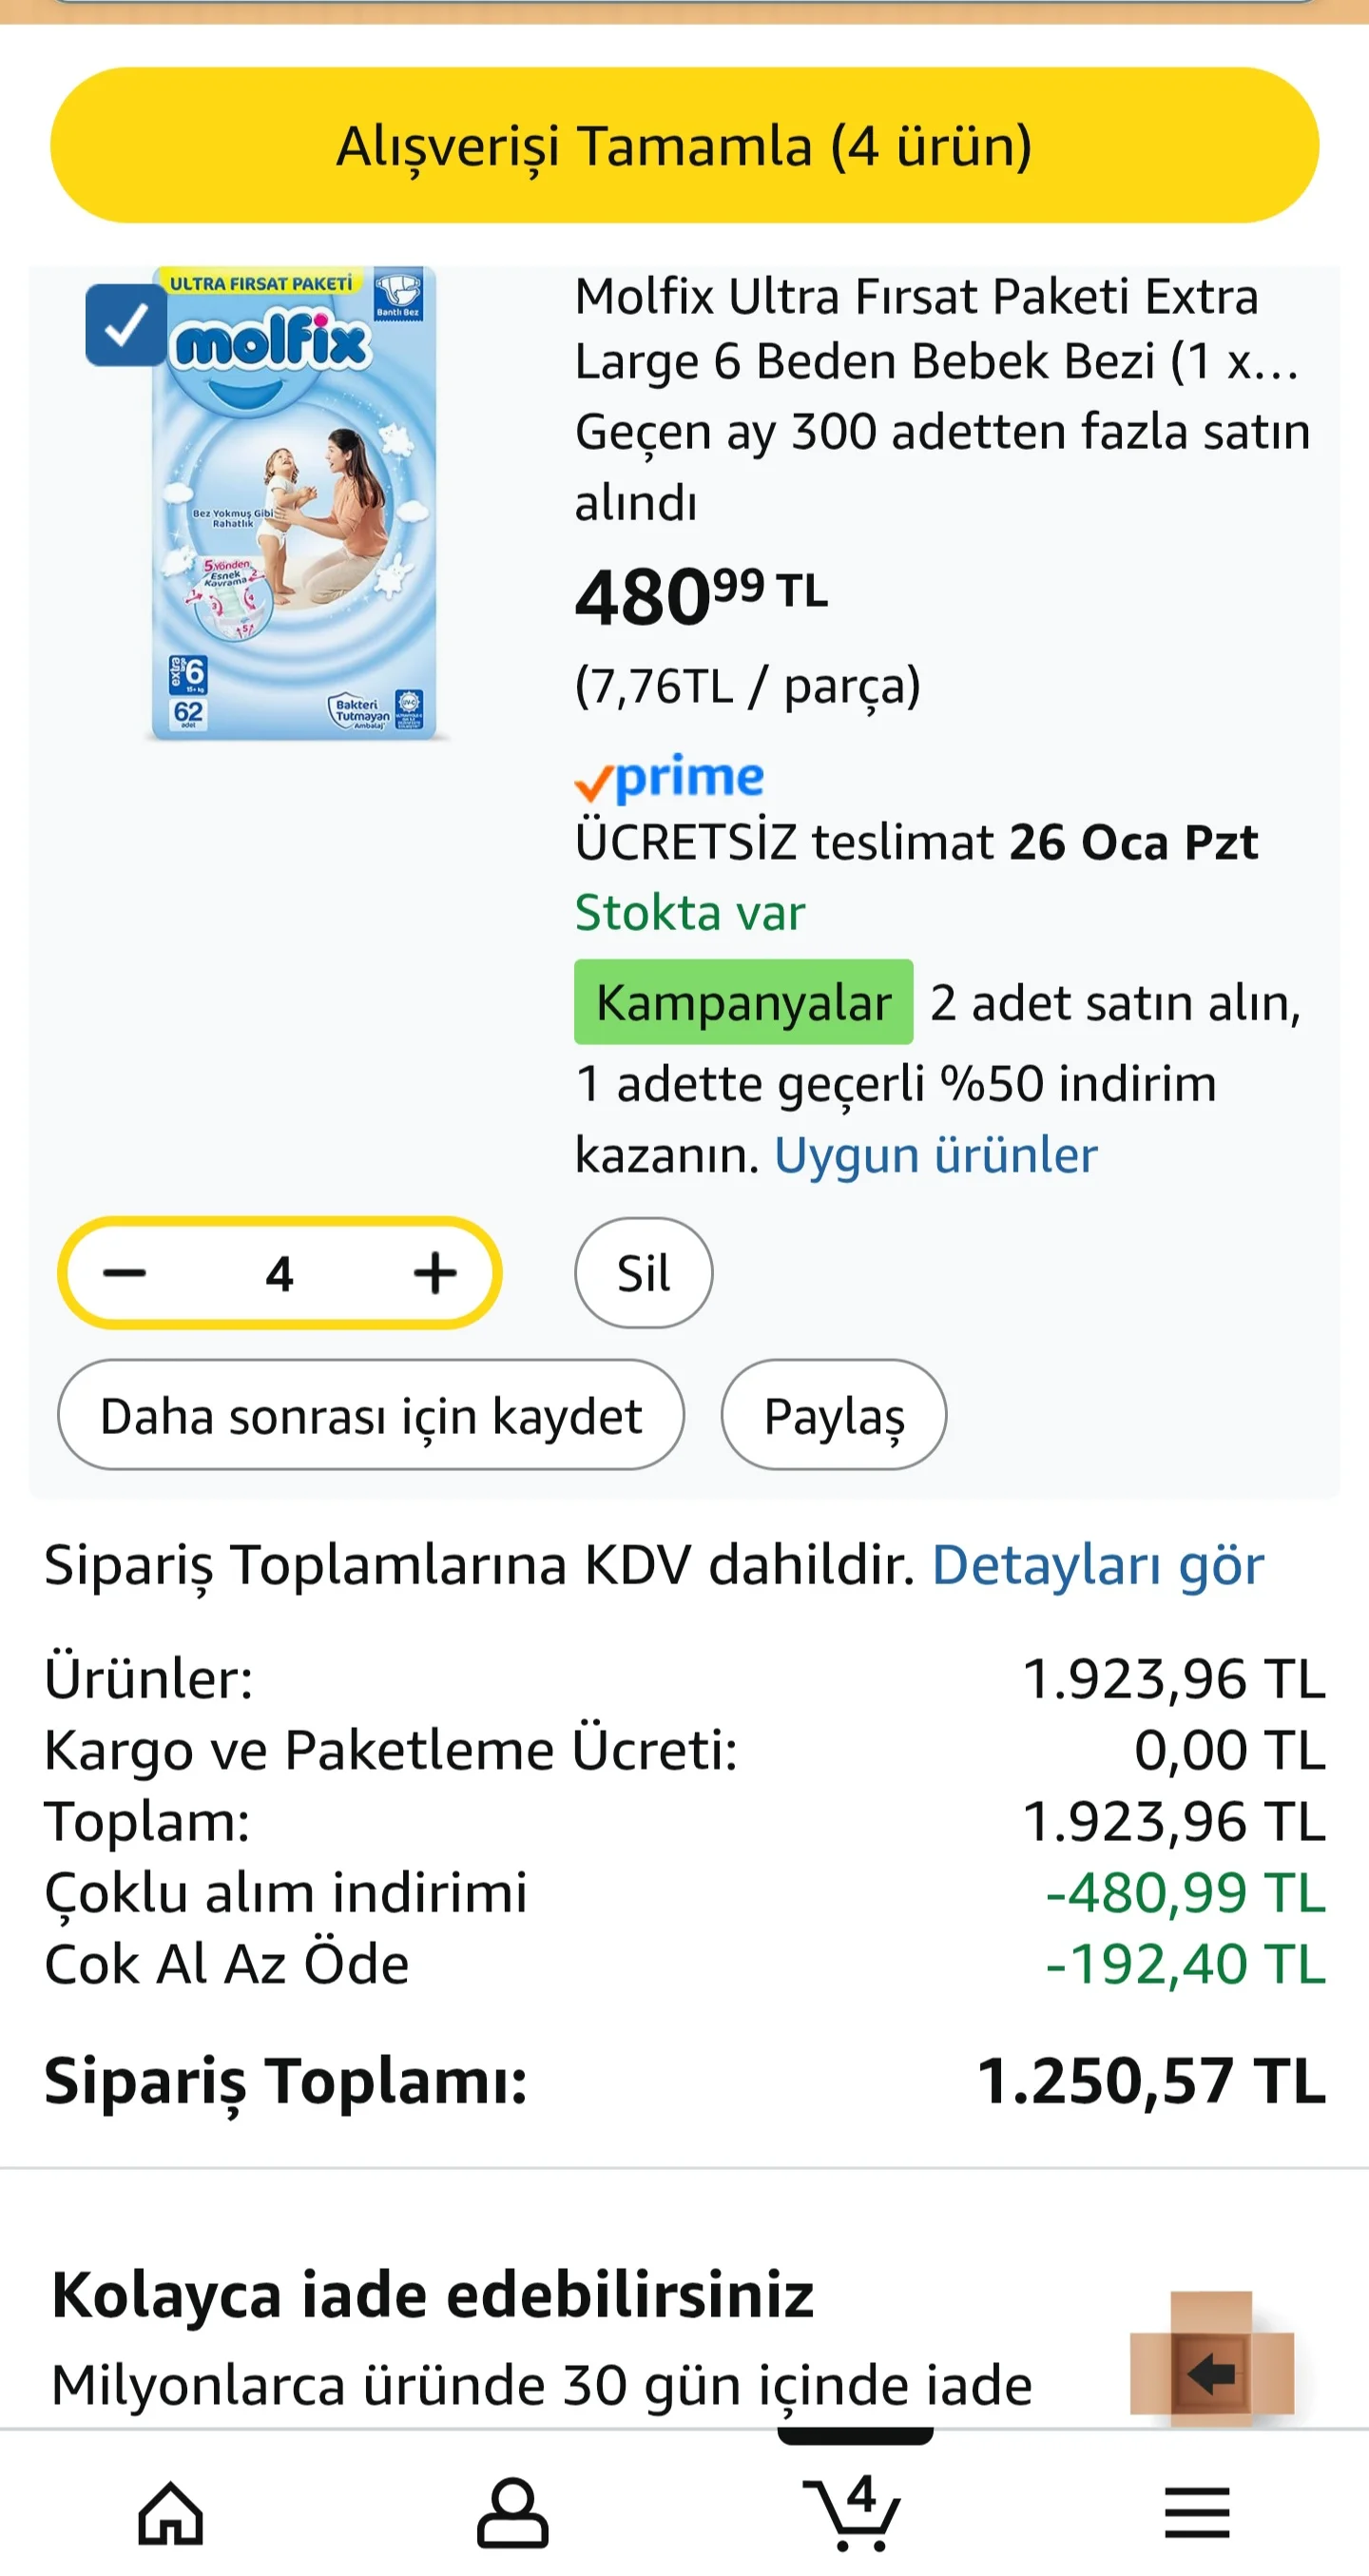Uncheck the Molfix item selection checkbox
Image resolution: width=1369 pixels, height=2576 pixels.
[125, 325]
